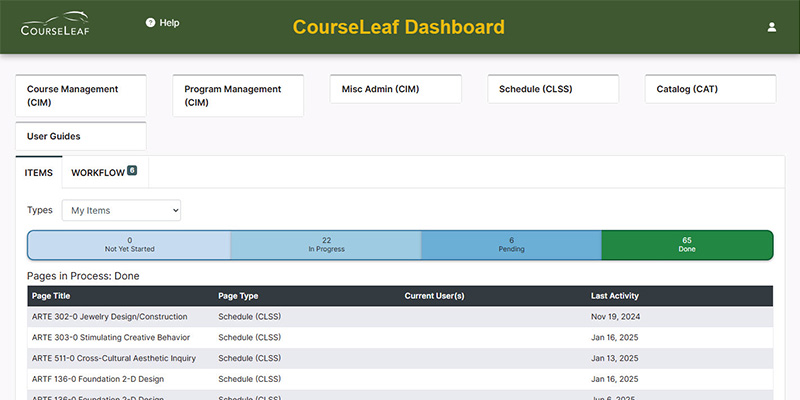
Task: Click the Help question mark icon
Action: click(x=150, y=22)
